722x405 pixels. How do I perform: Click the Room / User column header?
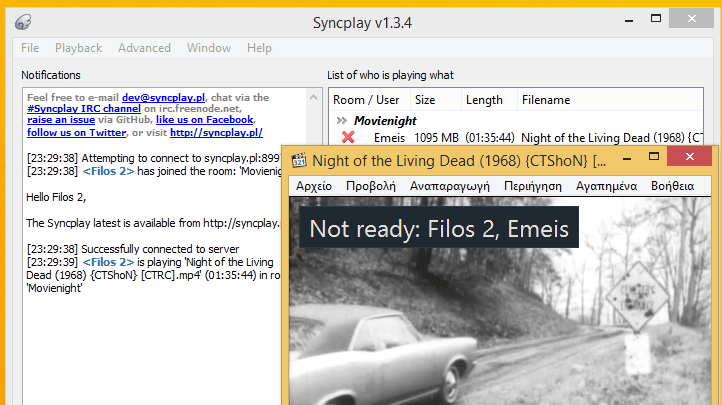pos(366,100)
